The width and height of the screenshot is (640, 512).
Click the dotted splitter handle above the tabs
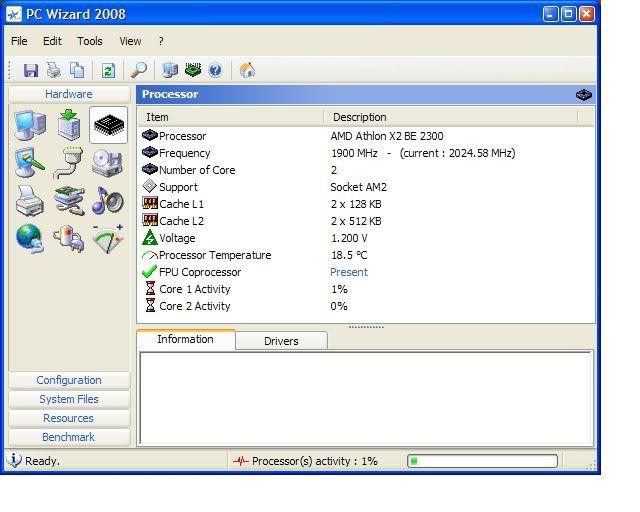pos(366,327)
